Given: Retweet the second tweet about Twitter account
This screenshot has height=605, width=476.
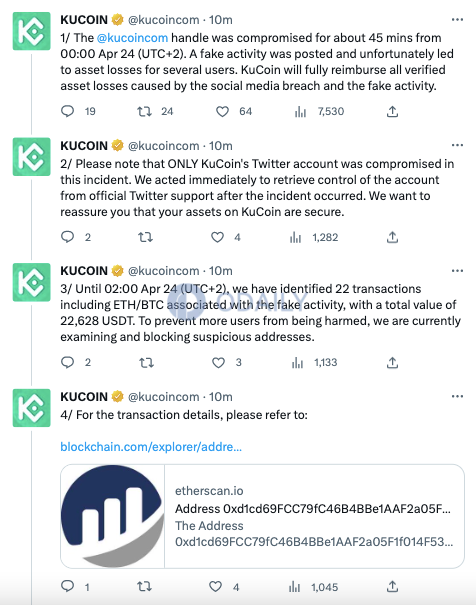Looking at the screenshot, I should 145,237.
